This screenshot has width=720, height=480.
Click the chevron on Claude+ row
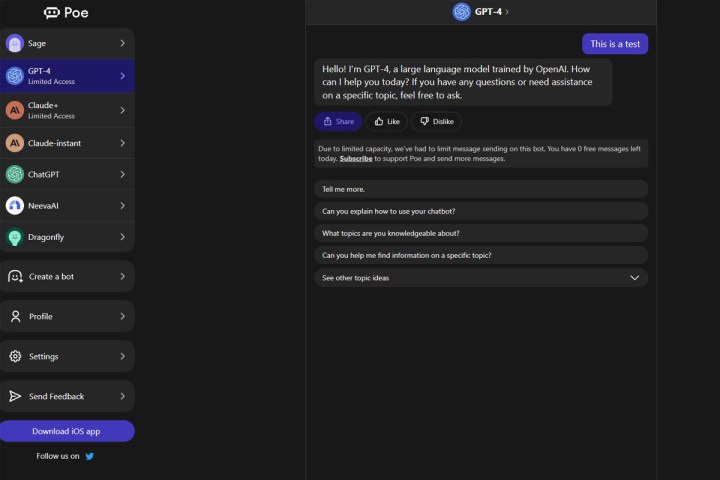pyautogui.click(x=123, y=110)
